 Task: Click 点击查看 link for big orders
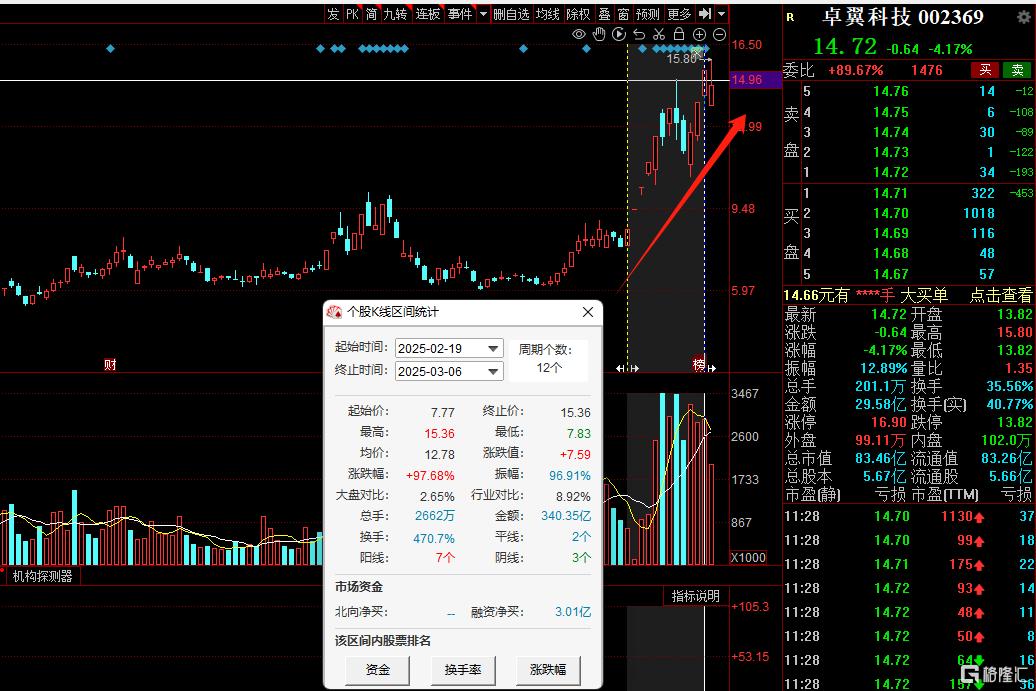[x=1000, y=295]
